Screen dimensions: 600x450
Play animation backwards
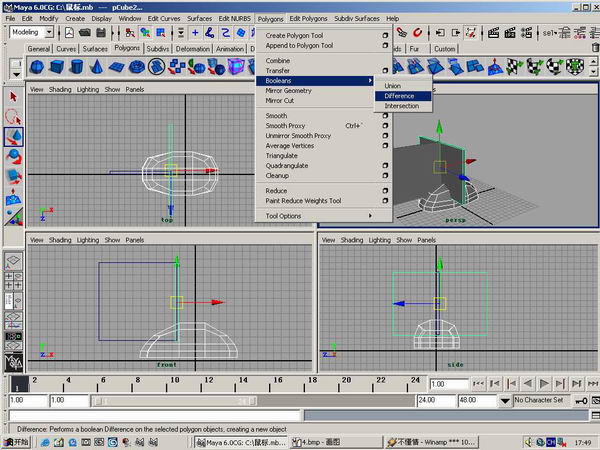(x=528, y=383)
